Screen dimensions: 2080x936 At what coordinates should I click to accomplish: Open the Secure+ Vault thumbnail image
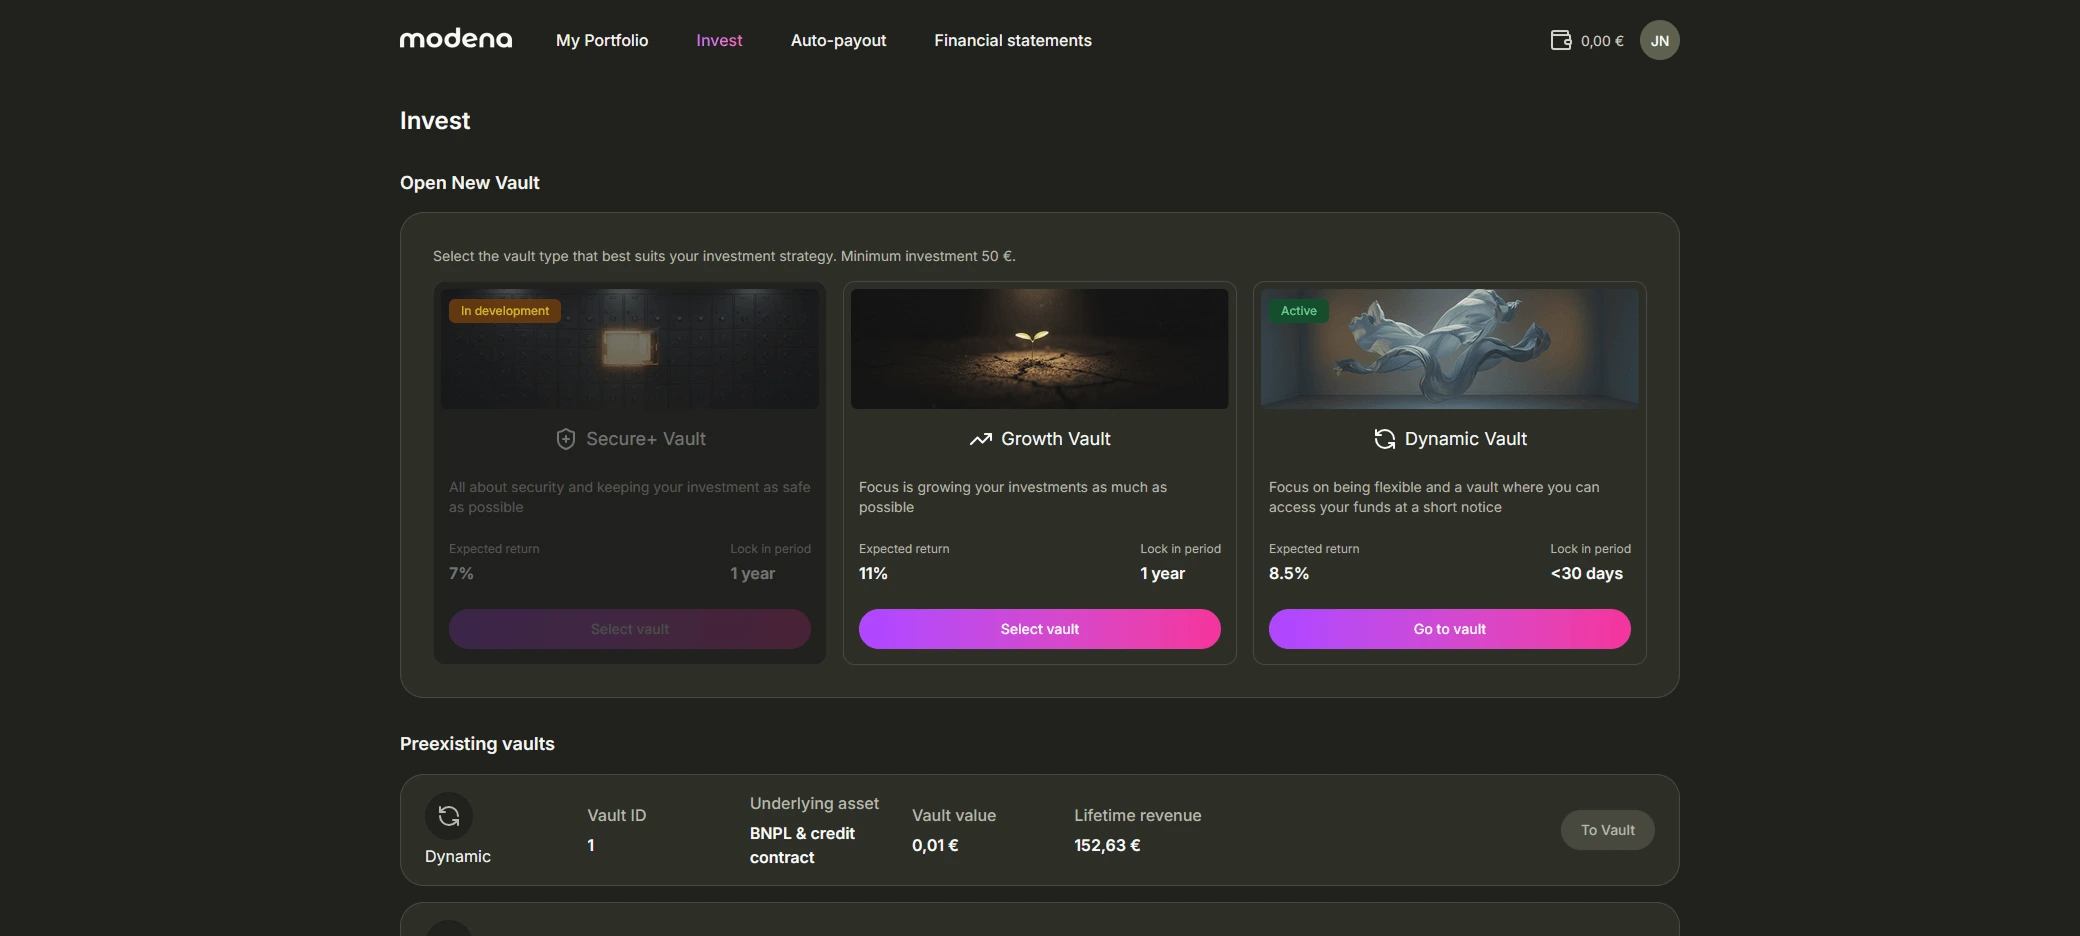tap(629, 348)
